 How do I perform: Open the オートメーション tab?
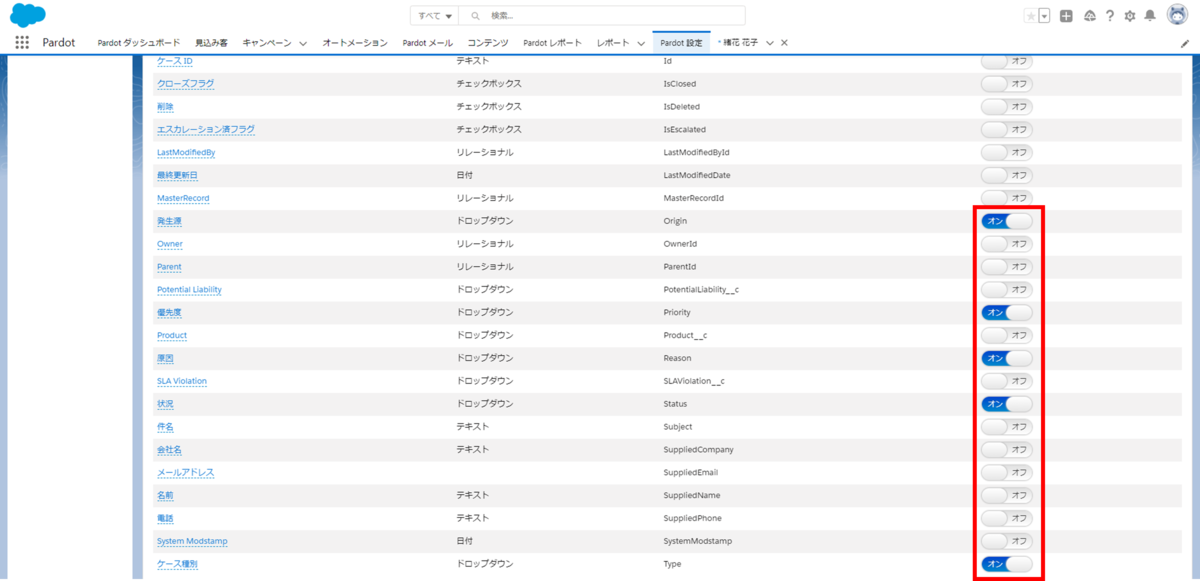[355, 43]
